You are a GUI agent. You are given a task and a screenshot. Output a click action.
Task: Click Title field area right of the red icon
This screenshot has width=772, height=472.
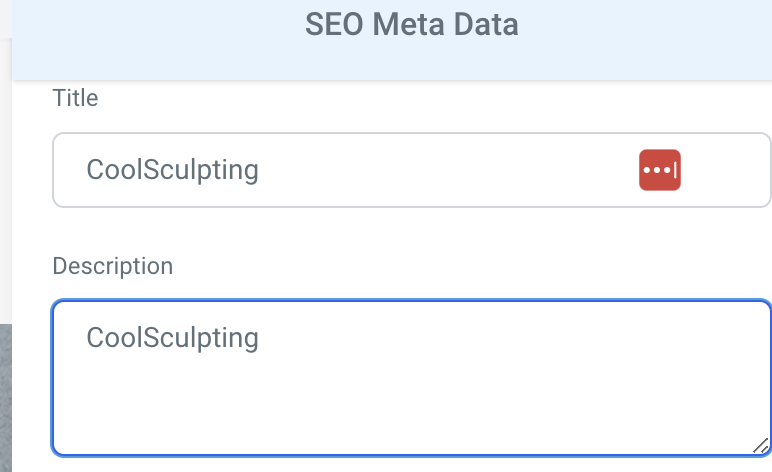pos(724,170)
